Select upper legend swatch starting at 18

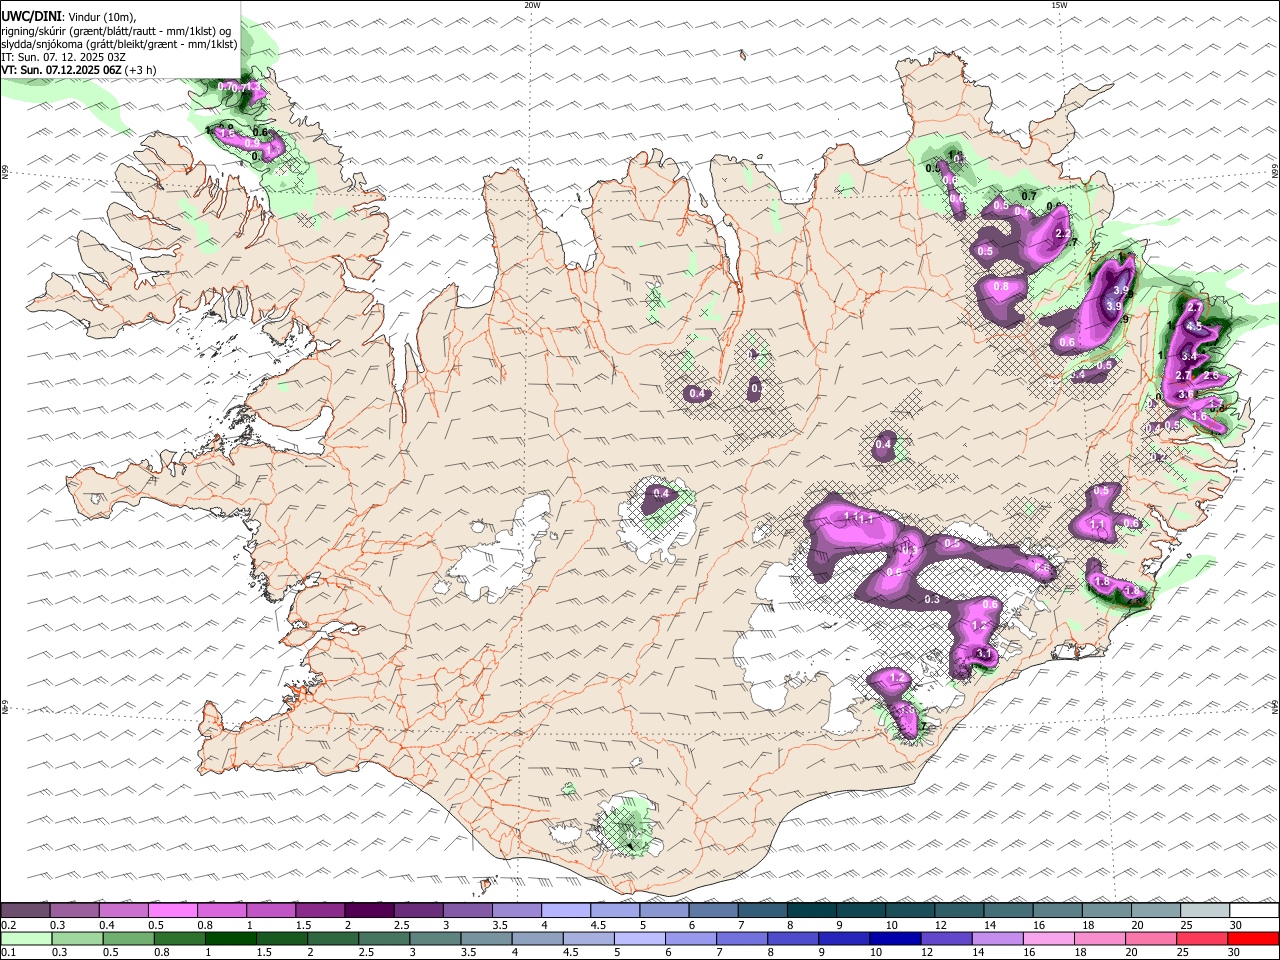click(1105, 910)
